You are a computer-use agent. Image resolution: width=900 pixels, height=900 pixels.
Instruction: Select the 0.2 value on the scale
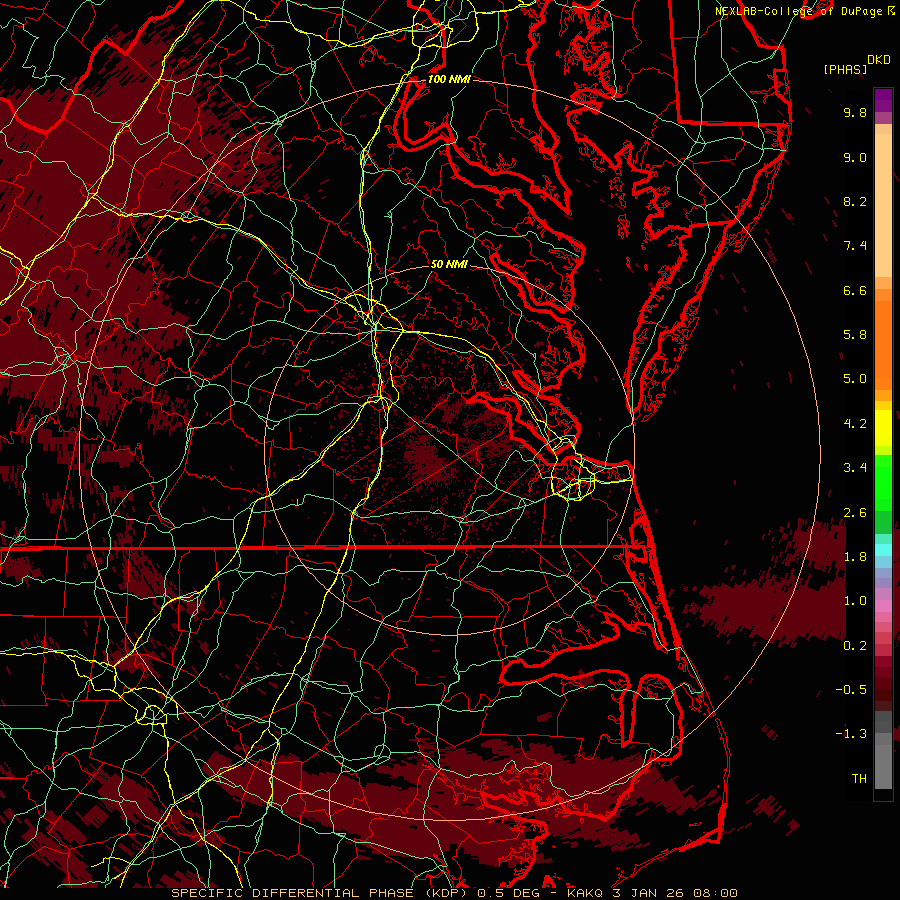[x=855, y=646]
